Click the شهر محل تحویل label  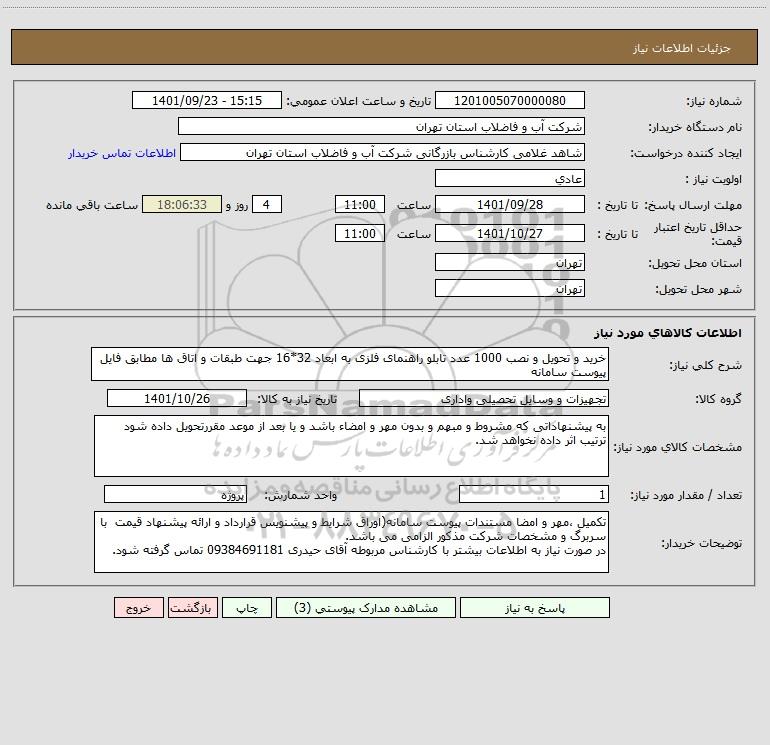tap(699, 289)
